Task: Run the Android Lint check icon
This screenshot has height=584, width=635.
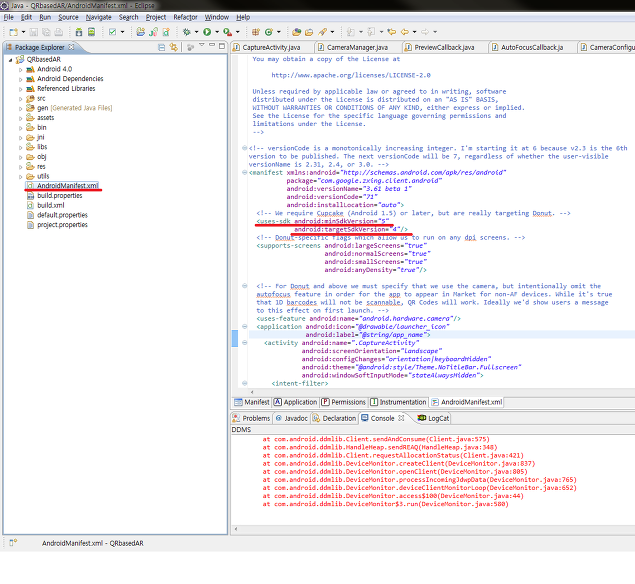Action: point(113,32)
